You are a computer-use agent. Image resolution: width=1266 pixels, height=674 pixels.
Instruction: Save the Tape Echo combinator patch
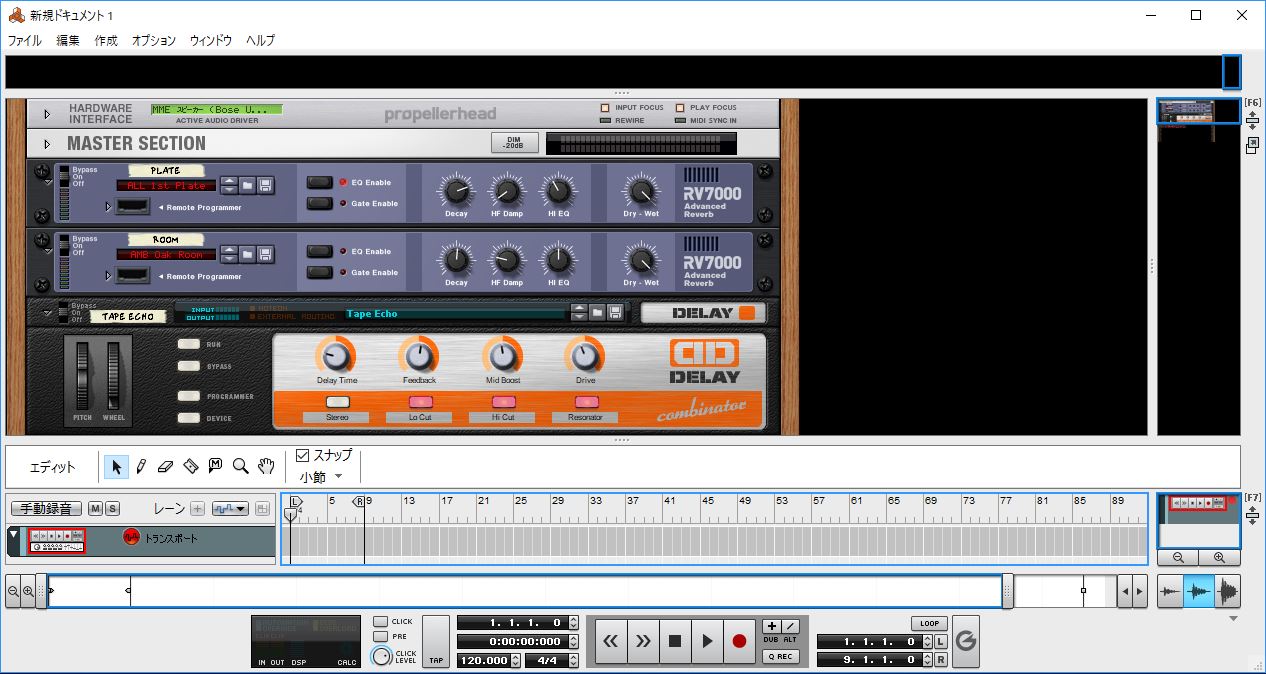pyautogui.click(x=615, y=313)
